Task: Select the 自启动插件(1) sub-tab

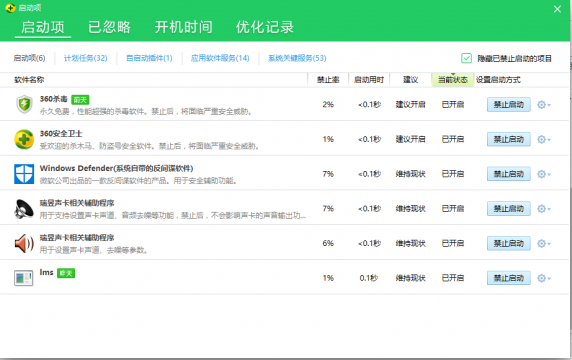Action: (149, 58)
